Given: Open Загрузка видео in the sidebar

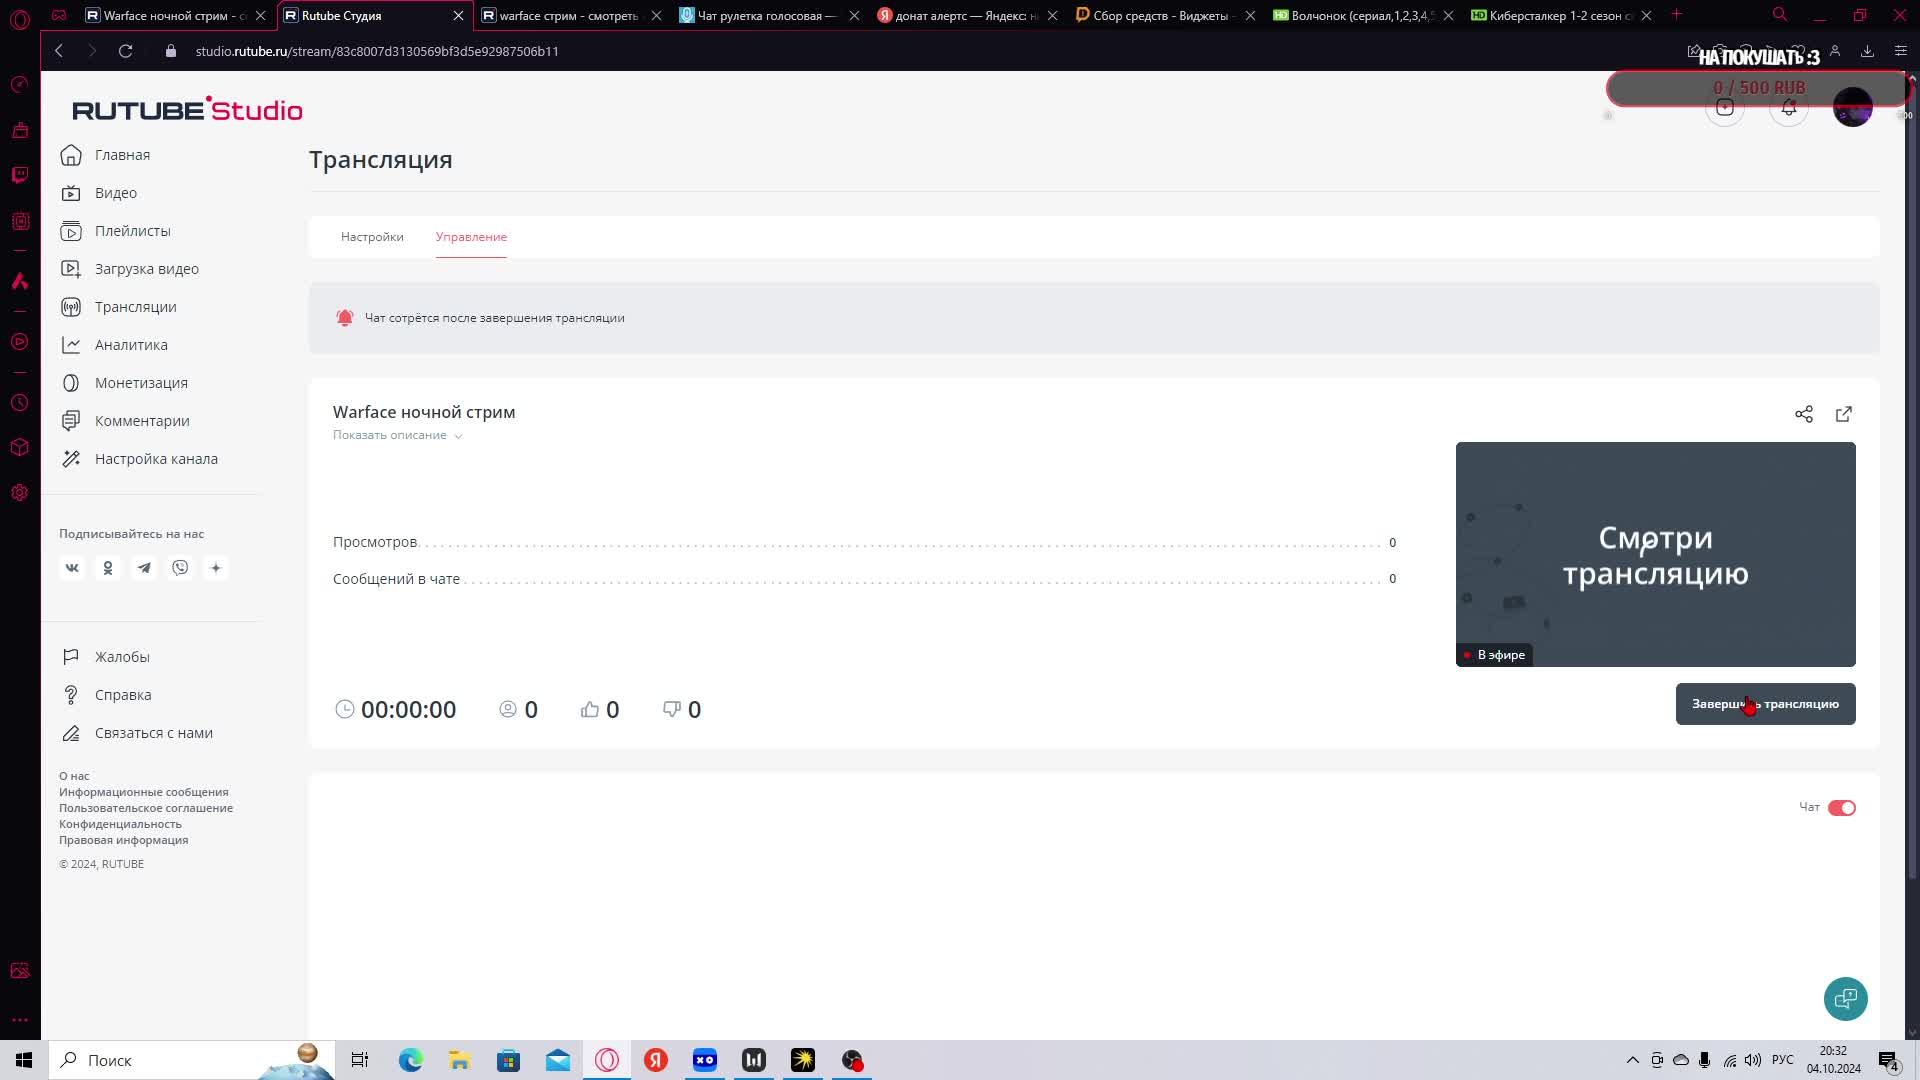Looking at the screenshot, I should click(x=129, y=269).
